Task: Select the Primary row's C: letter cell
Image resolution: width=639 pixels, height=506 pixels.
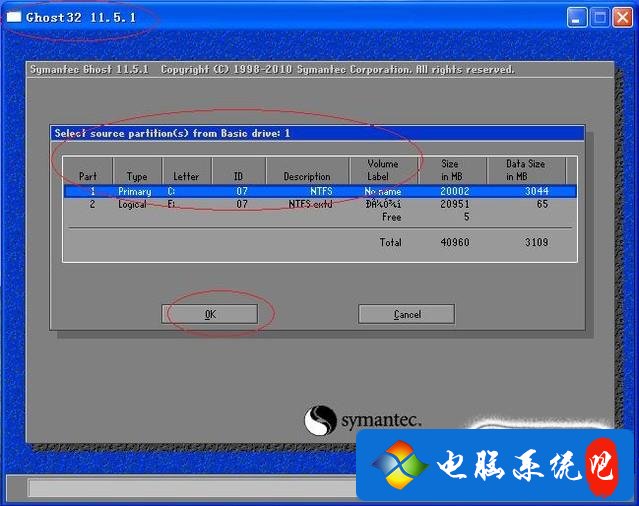Action: pos(171,191)
